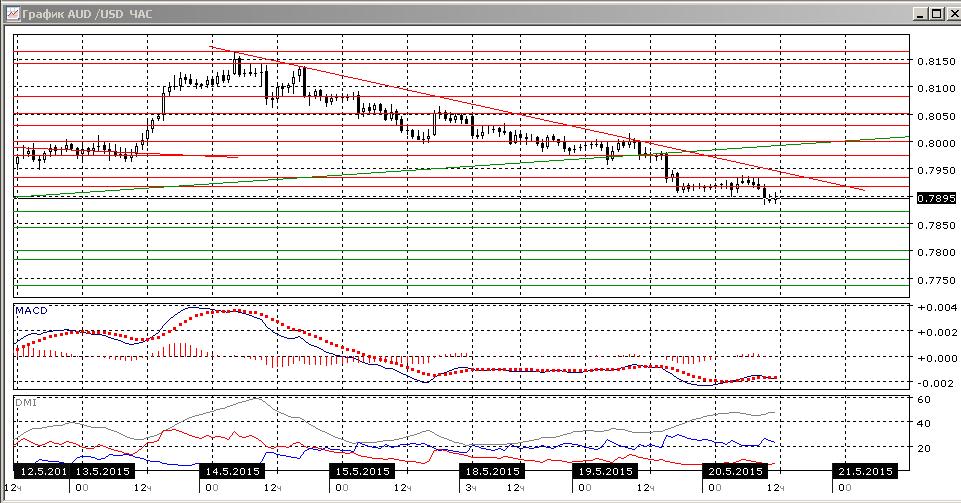Screen dimensions: 961x503
Task: Click the title 'График AUD /USD ЧАС'
Action: (x=88, y=13)
